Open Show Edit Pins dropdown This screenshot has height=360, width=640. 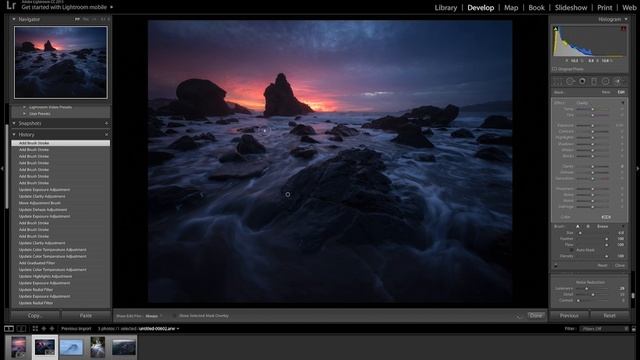pyautogui.click(x=154, y=316)
